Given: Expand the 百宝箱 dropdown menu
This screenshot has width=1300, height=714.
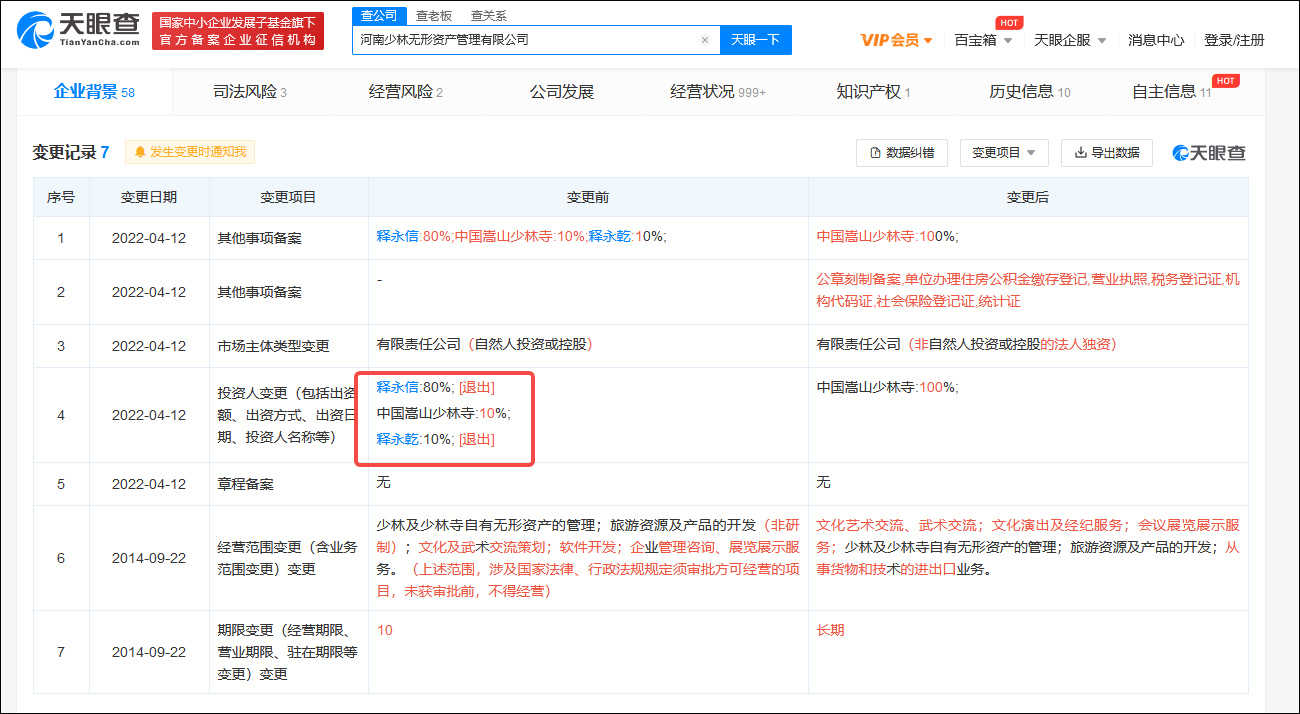Looking at the screenshot, I should click(983, 40).
